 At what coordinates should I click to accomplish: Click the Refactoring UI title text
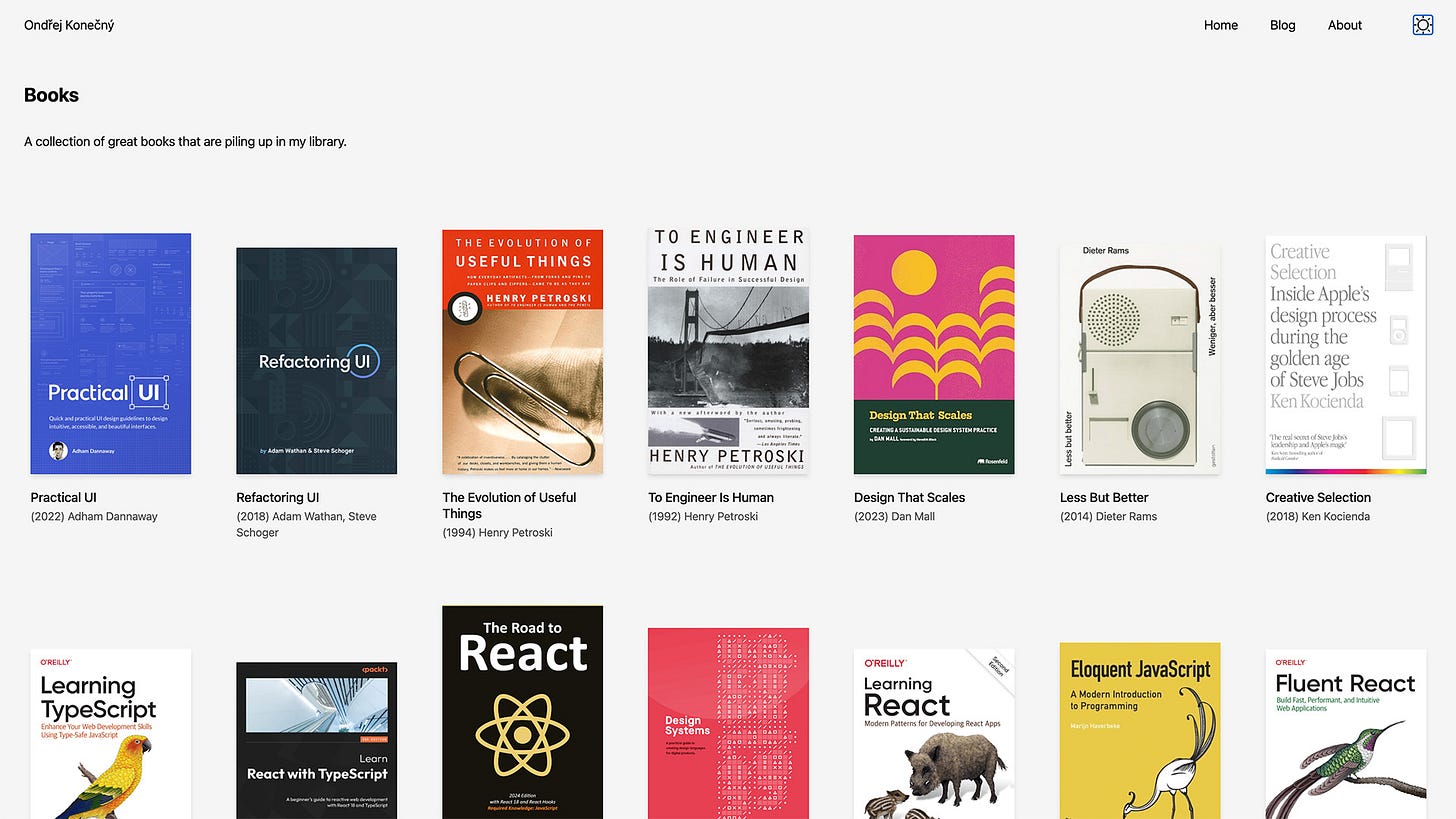tap(278, 497)
